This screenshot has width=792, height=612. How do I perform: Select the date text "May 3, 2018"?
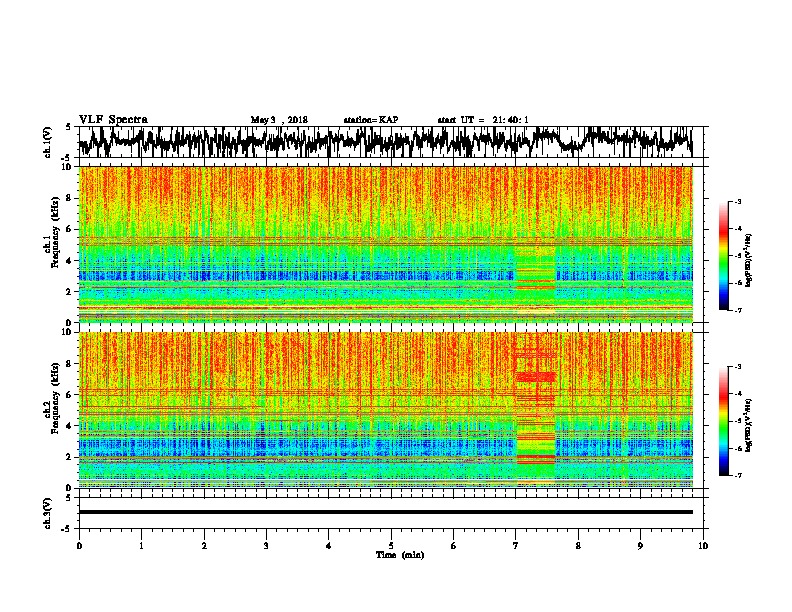point(279,120)
